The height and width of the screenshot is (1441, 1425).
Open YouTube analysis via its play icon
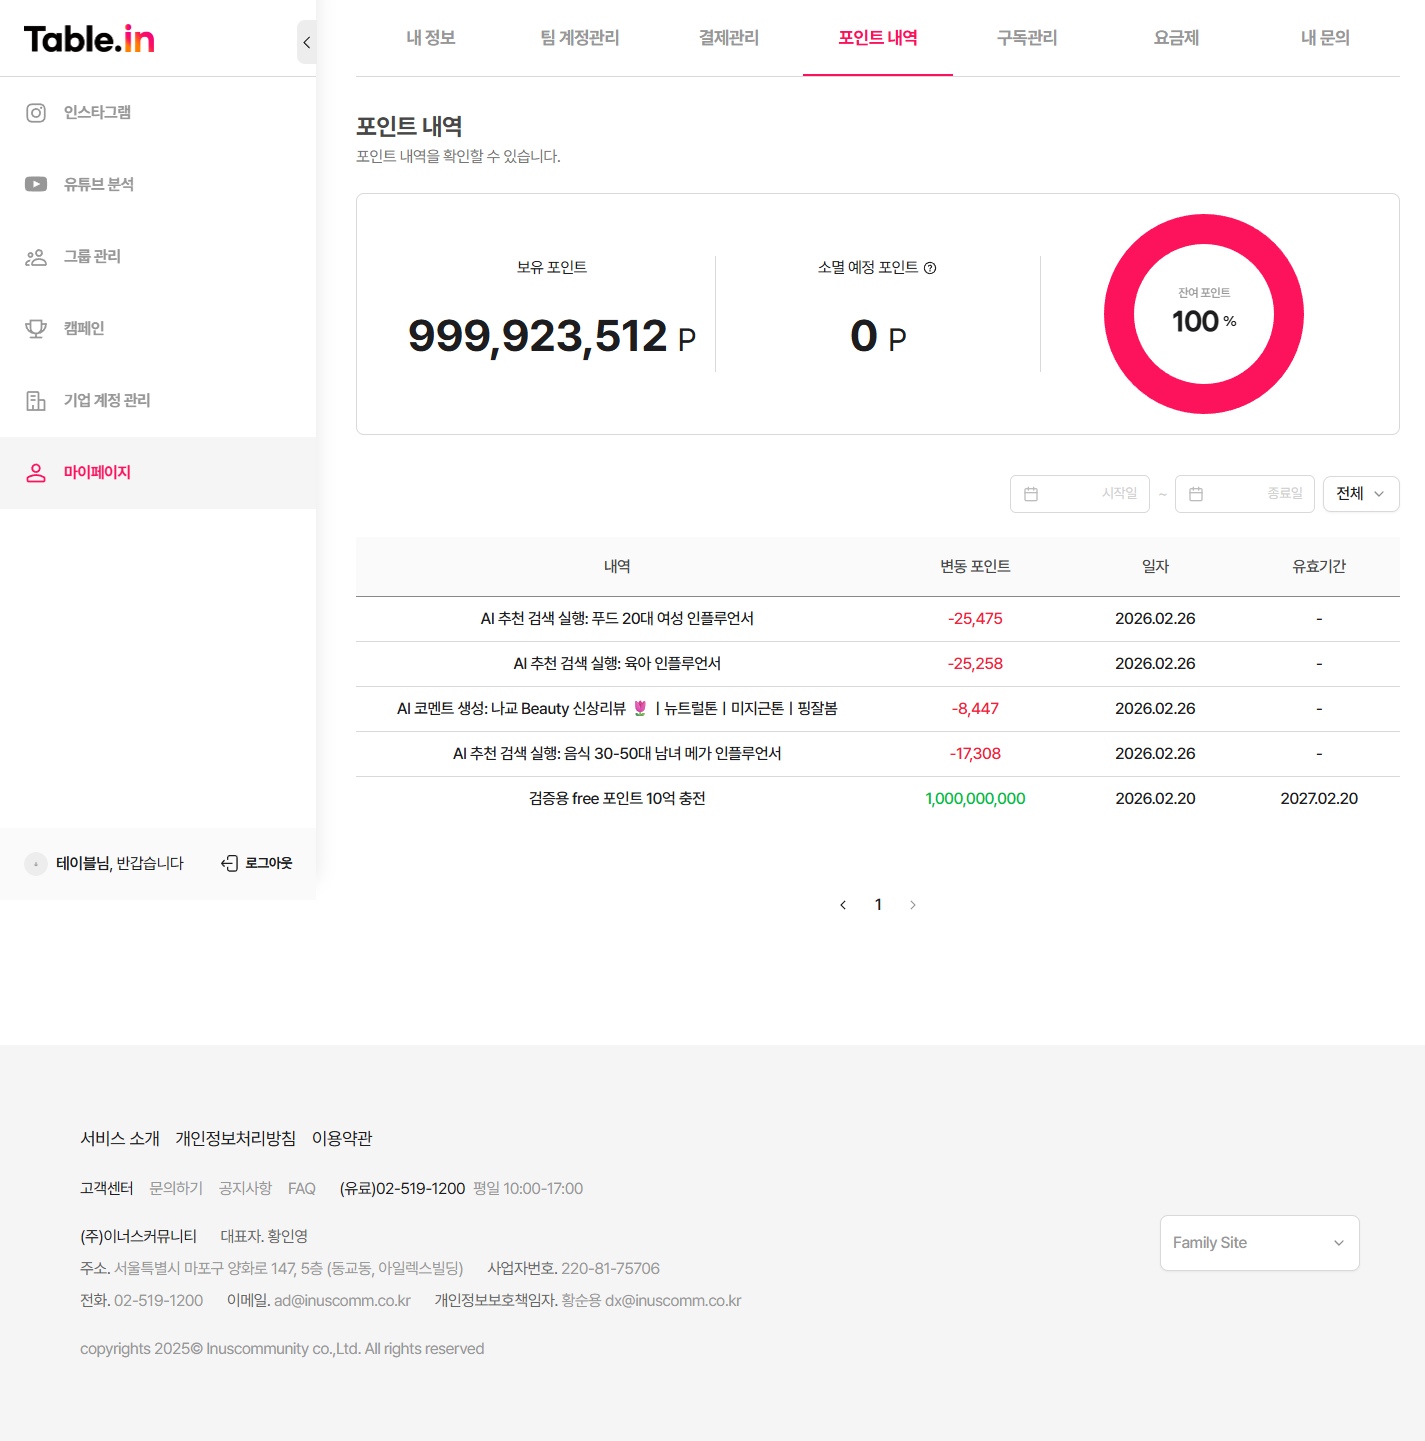point(36,184)
